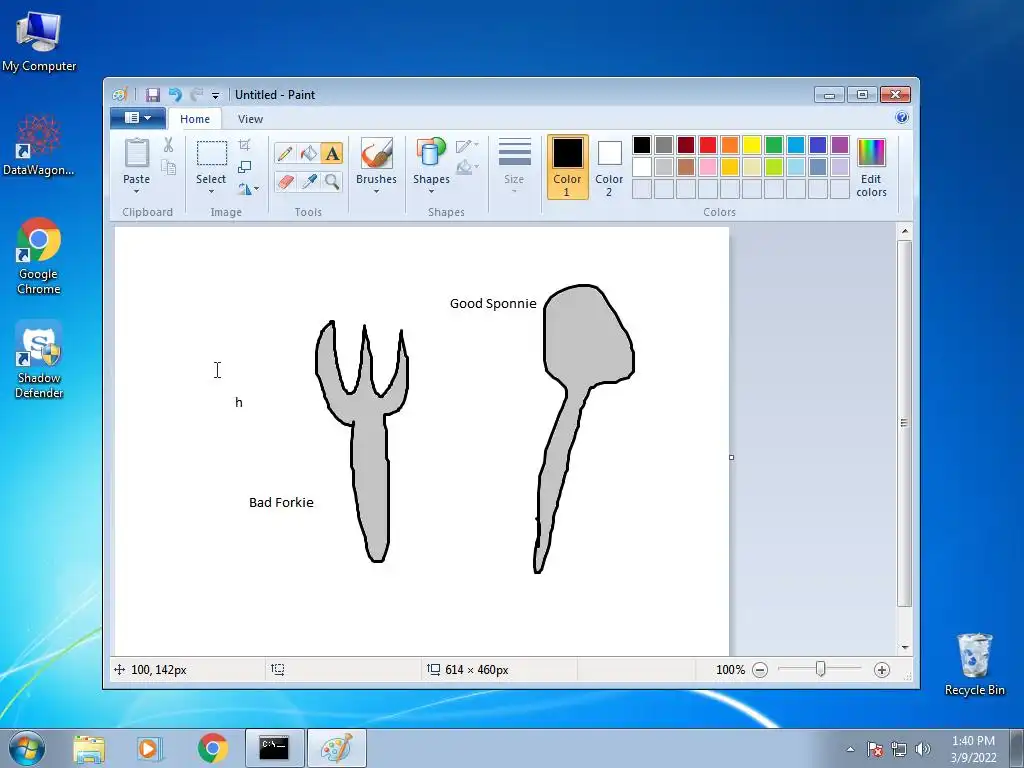The width and height of the screenshot is (1024, 768).
Task: Open DataWagon desktop shortcut
Action: click(39, 145)
